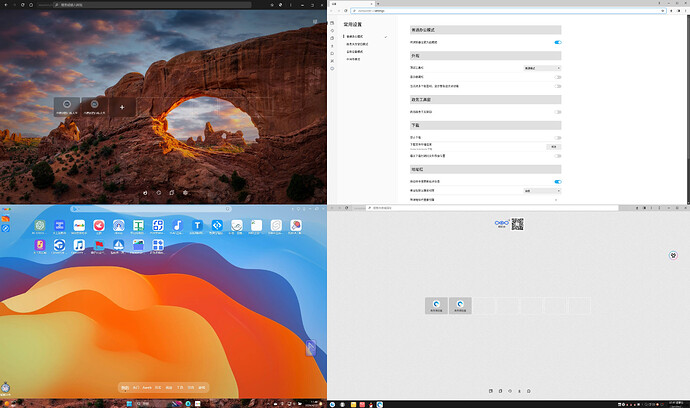Open first speed-dial tile on arch wallpaper page
The width and height of the screenshot is (690, 408).
[x=67, y=107]
